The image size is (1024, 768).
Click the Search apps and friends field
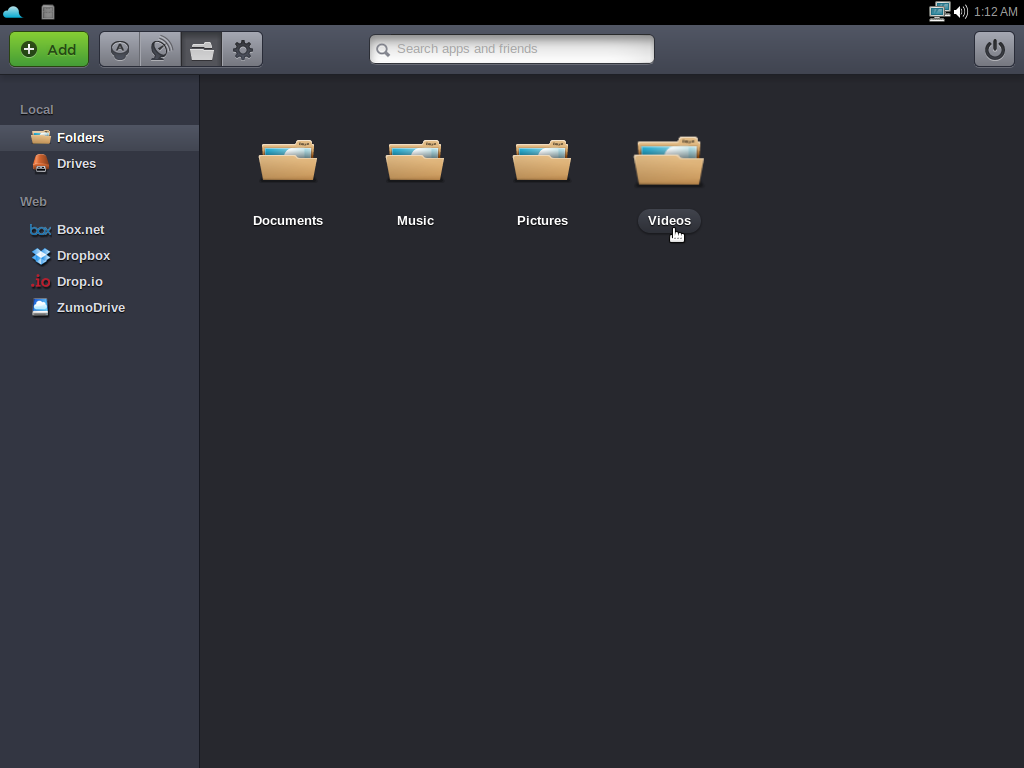tap(512, 50)
